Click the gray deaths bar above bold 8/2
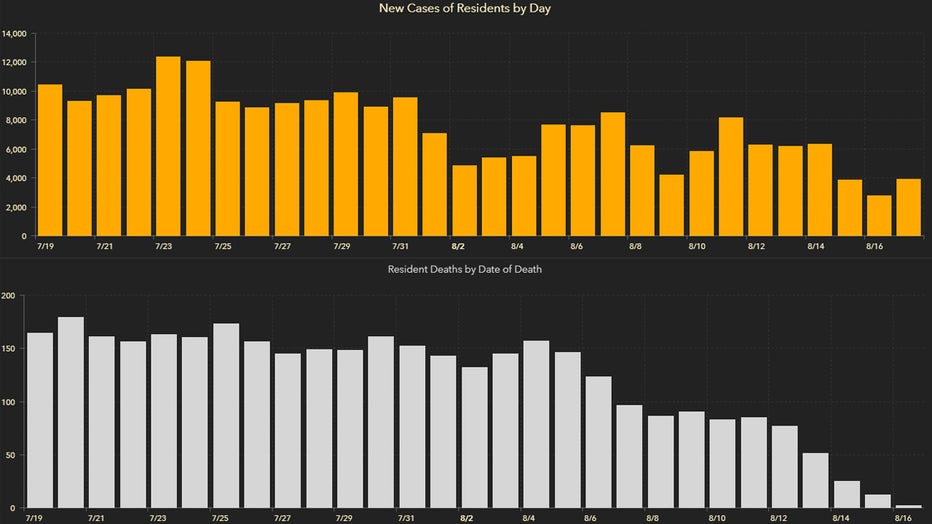Screen dimensions: 932x524 point(474,438)
